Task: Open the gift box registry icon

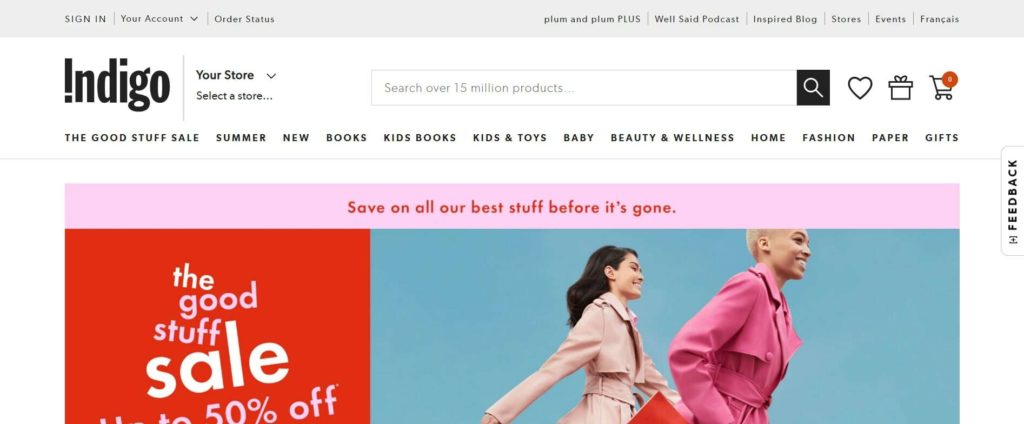Action: (901, 88)
